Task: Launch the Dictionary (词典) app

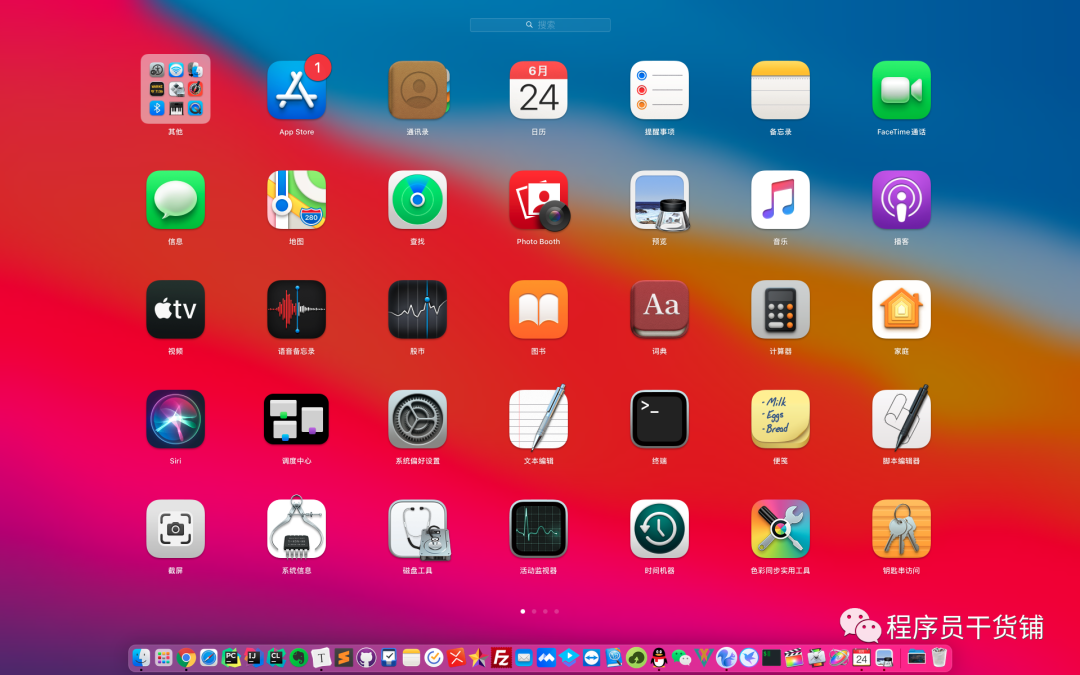Action: pos(659,309)
